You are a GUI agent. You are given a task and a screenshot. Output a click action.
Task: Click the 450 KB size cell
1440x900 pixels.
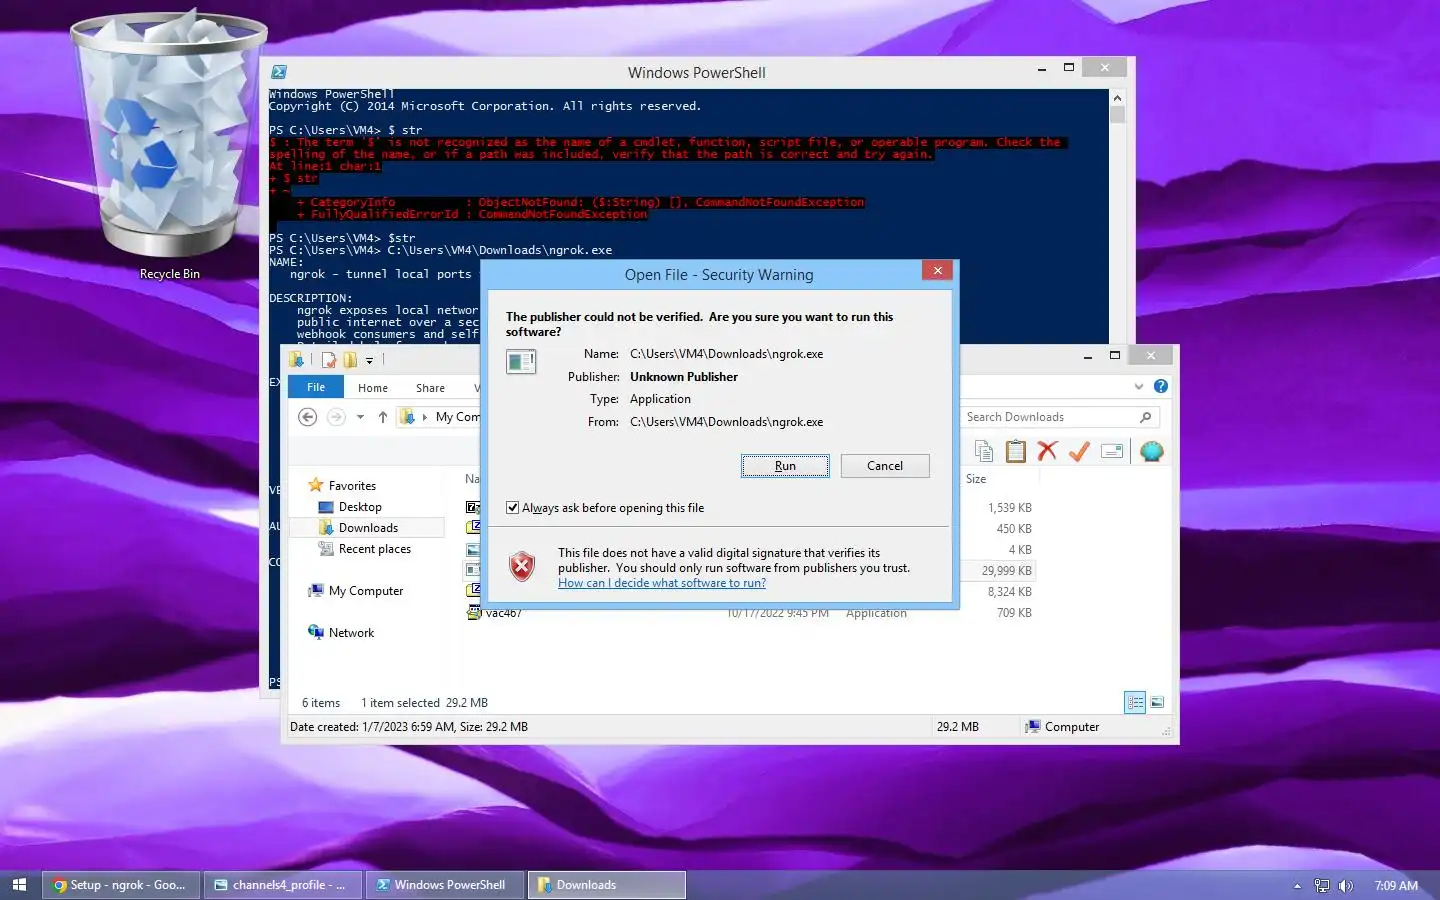(x=1013, y=529)
